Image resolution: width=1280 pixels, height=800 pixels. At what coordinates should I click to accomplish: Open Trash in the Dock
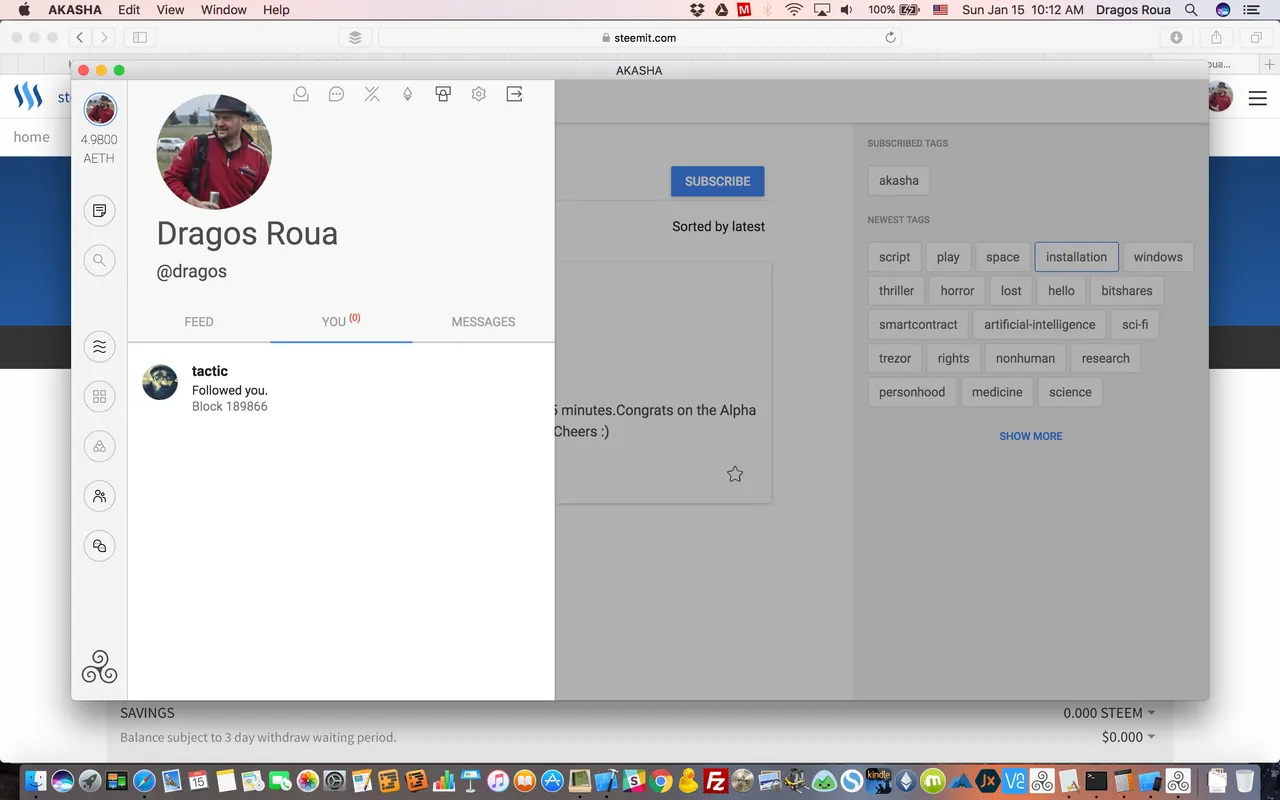(1244, 780)
